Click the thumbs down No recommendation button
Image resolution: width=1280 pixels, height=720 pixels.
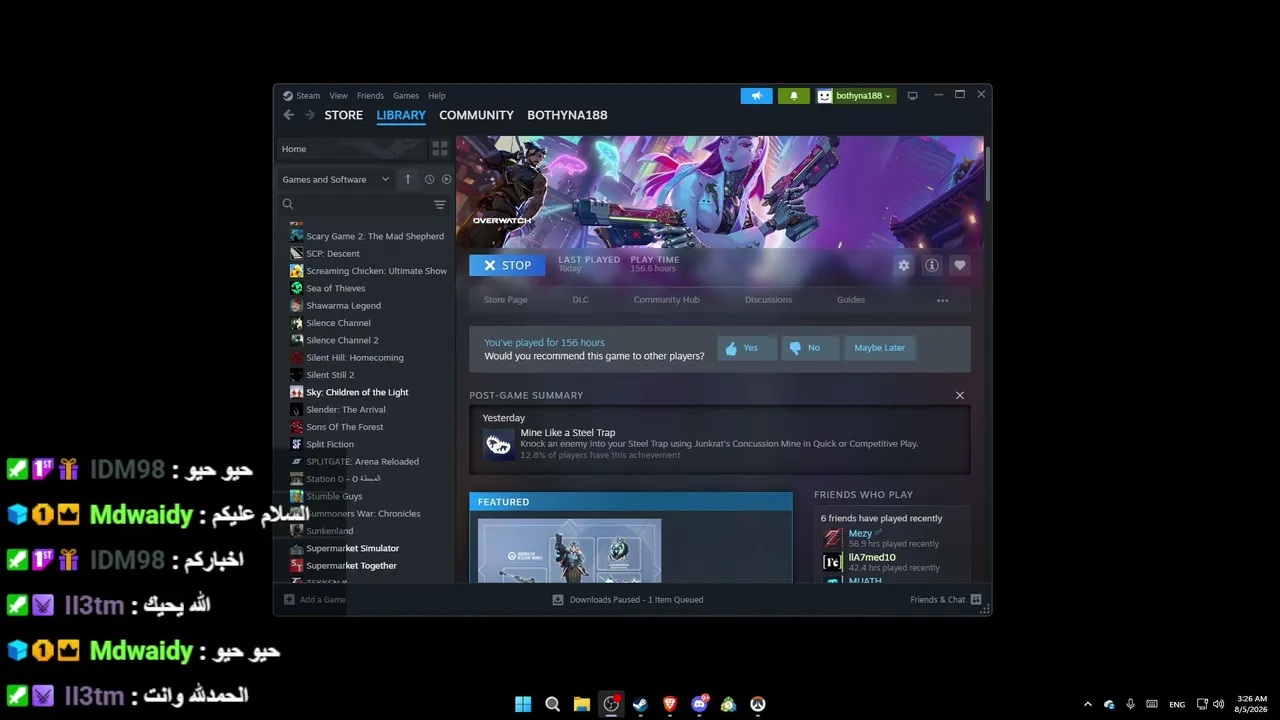click(809, 348)
